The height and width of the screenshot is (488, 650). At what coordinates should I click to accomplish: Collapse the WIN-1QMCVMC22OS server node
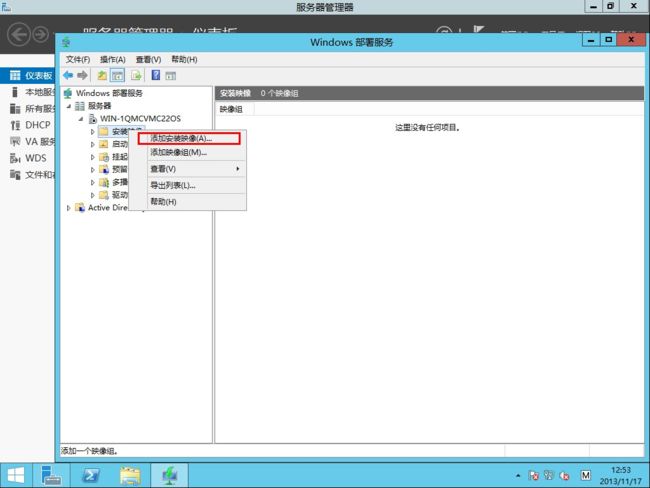81,119
